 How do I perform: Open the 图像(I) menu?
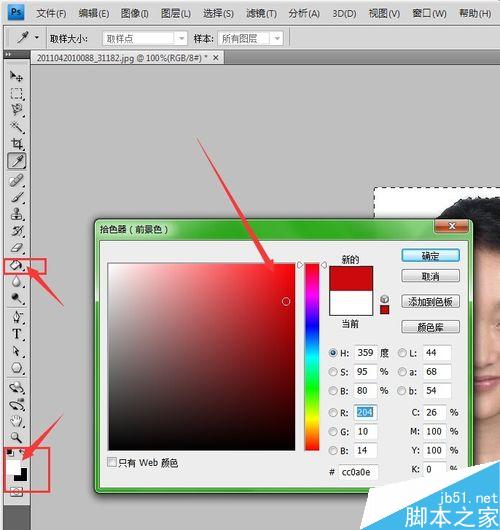(134, 14)
